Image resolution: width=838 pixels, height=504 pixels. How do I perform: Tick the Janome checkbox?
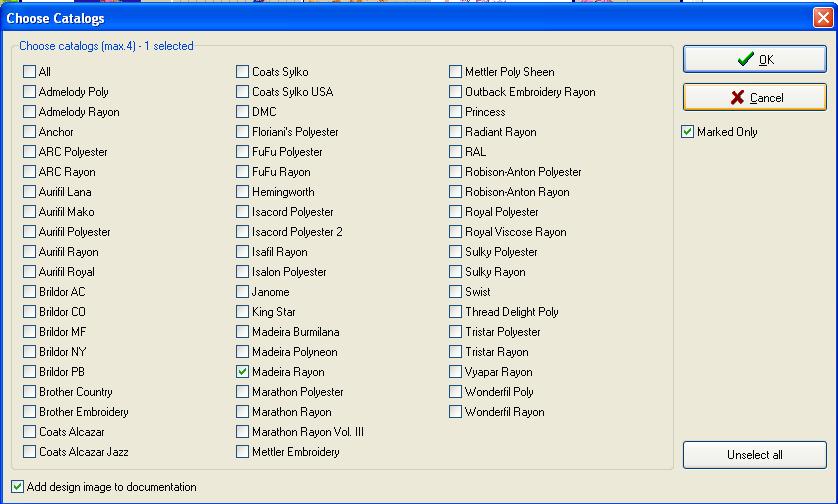tap(242, 291)
